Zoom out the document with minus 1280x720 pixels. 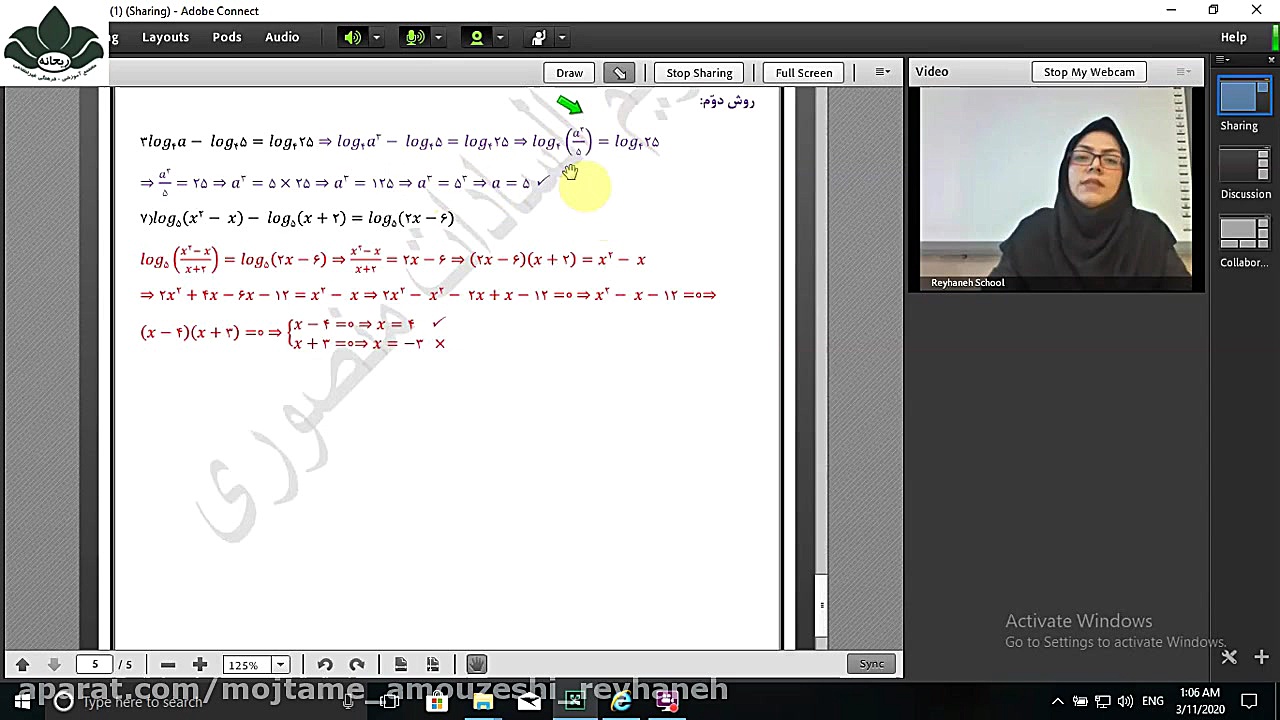[168, 664]
